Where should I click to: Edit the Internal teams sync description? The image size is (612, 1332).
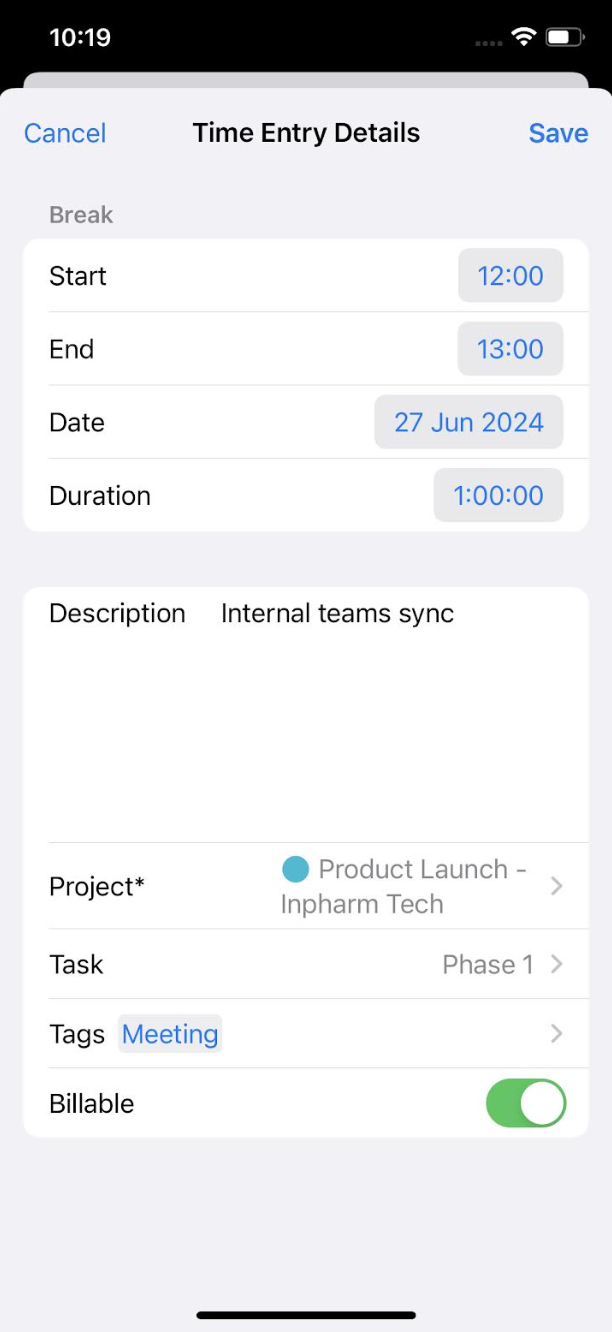(x=337, y=613)
